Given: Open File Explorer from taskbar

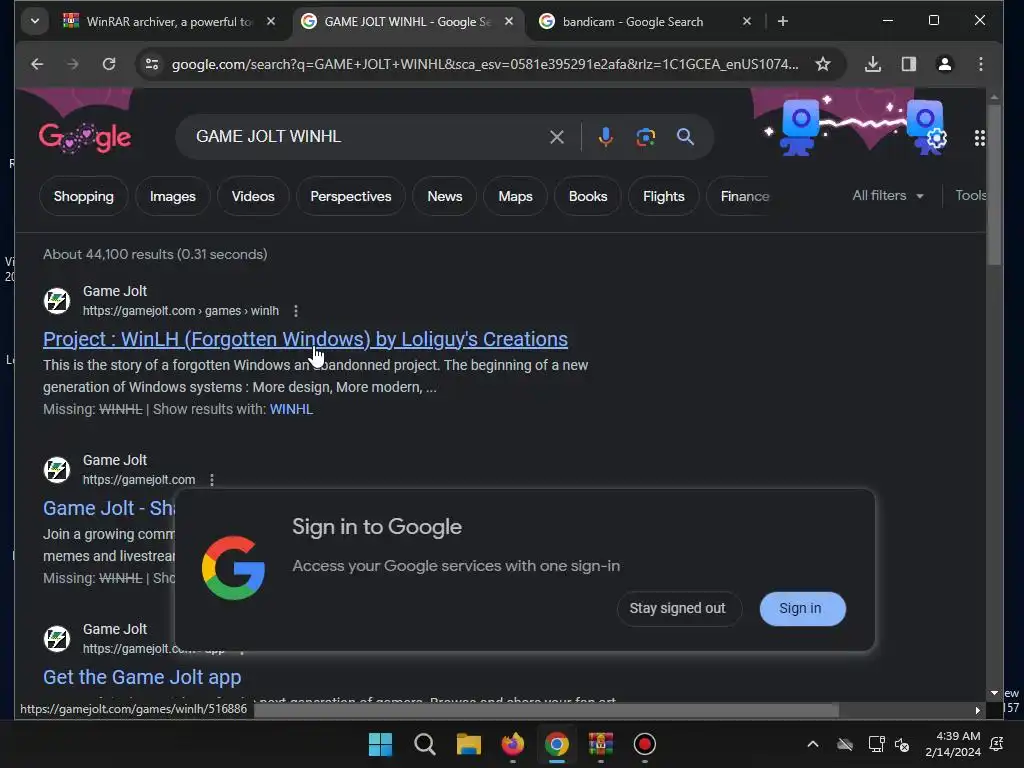Looking at the screenshot, I should pyautogui.click(x=468, y=744).
